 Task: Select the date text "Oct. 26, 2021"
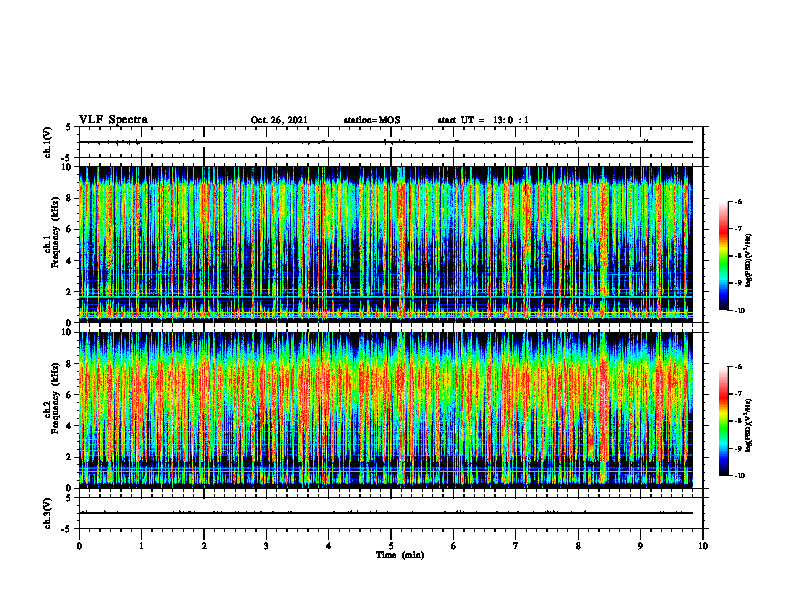pos(279,120)
